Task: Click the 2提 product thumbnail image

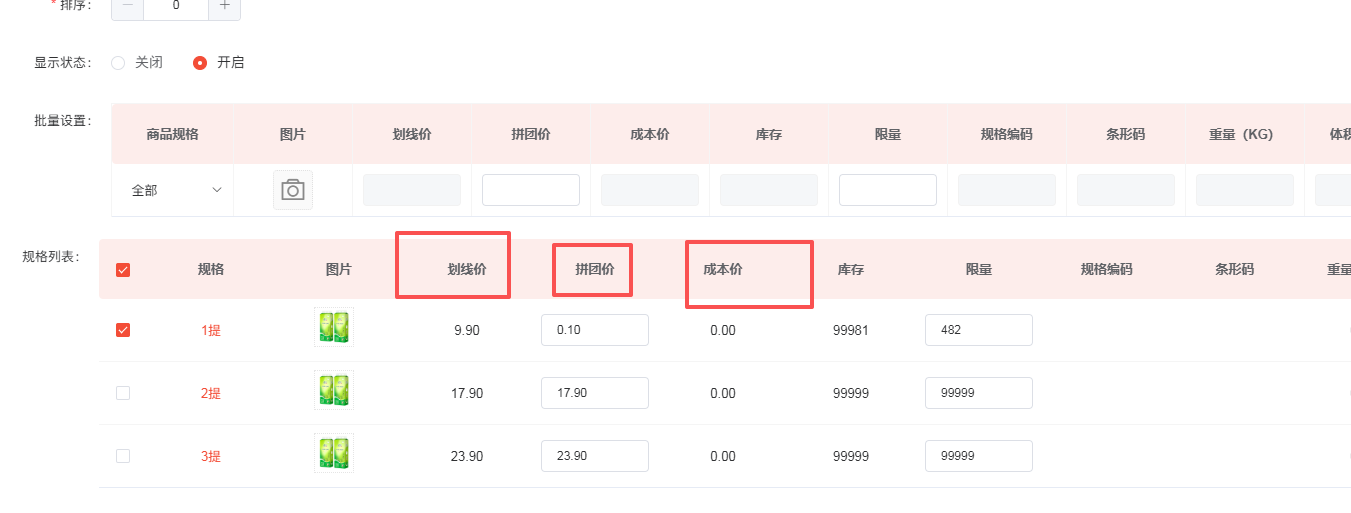Action: tap(333, 390)
